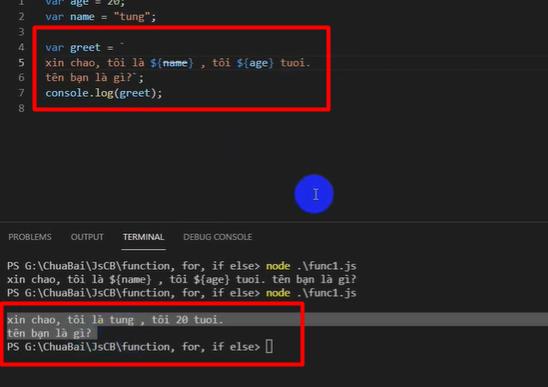The height and width of the screenshot is (387, 548).
Task: Click the first 'node .\func1.js' command
Action: tap(311, 266)
